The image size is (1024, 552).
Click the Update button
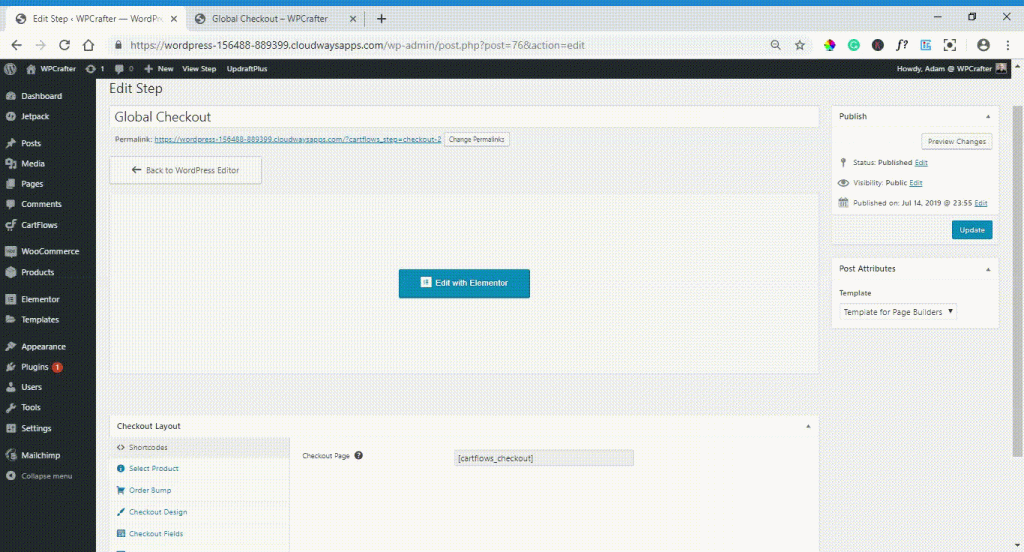(972, 230)
